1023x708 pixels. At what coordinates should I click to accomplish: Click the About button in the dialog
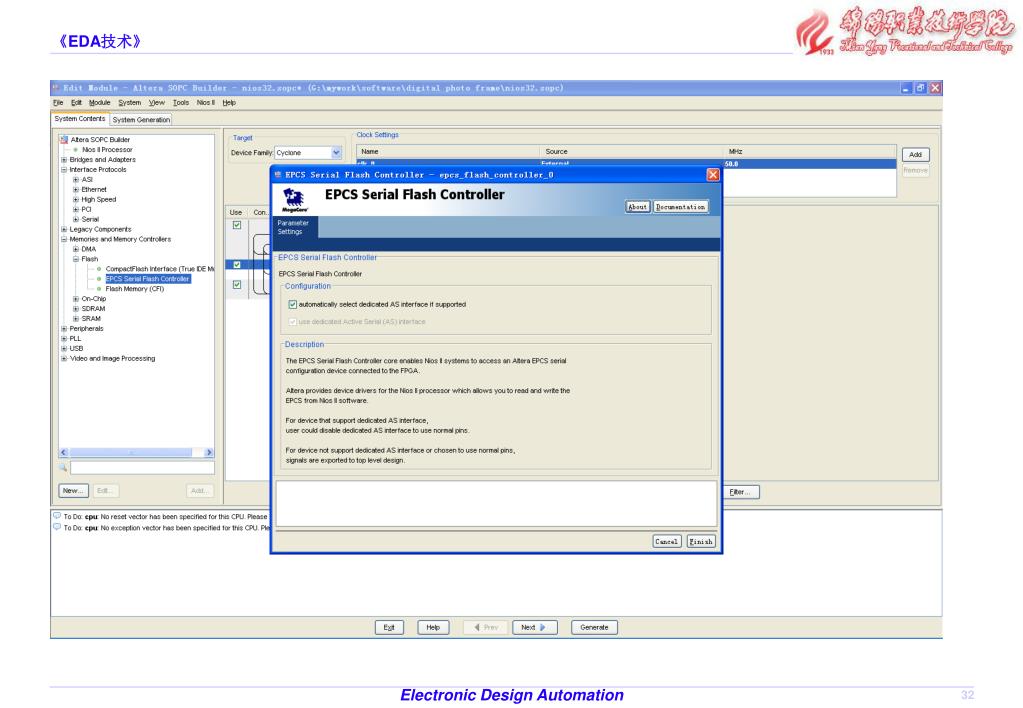637,207
